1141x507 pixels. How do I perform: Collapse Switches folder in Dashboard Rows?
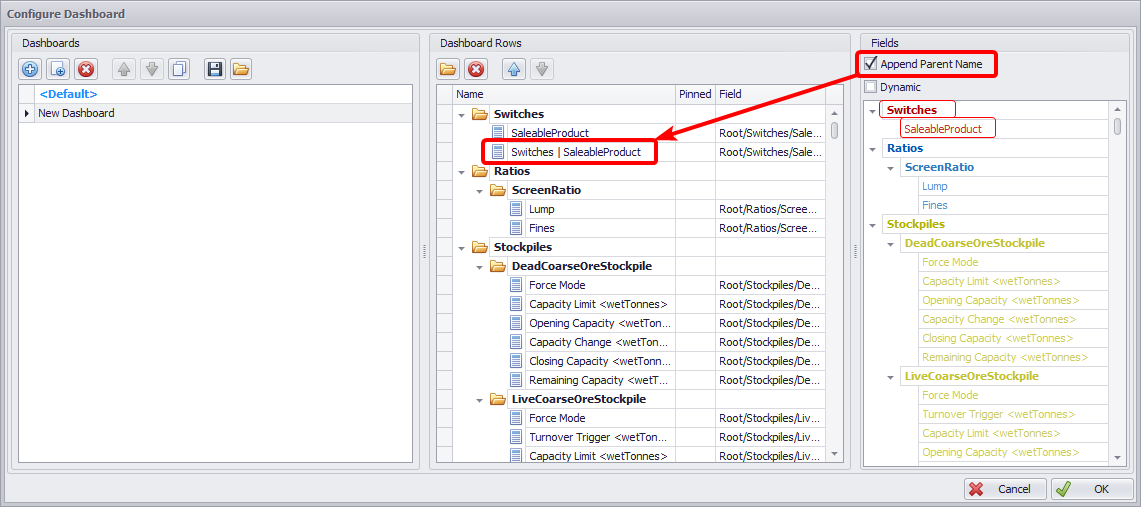point(461,115)
